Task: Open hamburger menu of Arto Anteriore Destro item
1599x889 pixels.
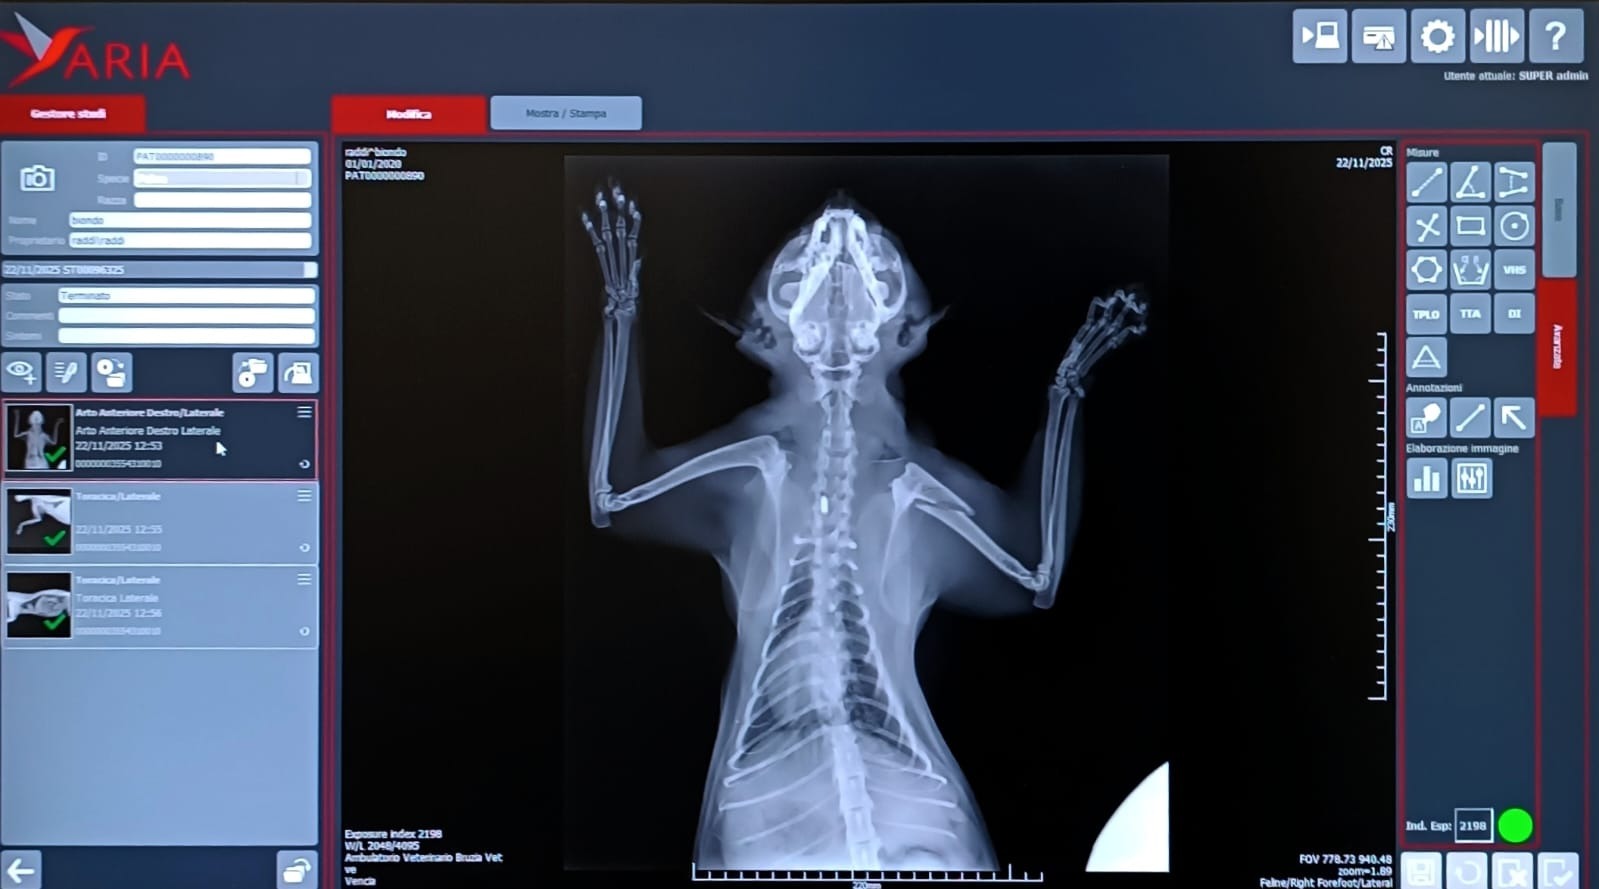Action: coord(304,412)
